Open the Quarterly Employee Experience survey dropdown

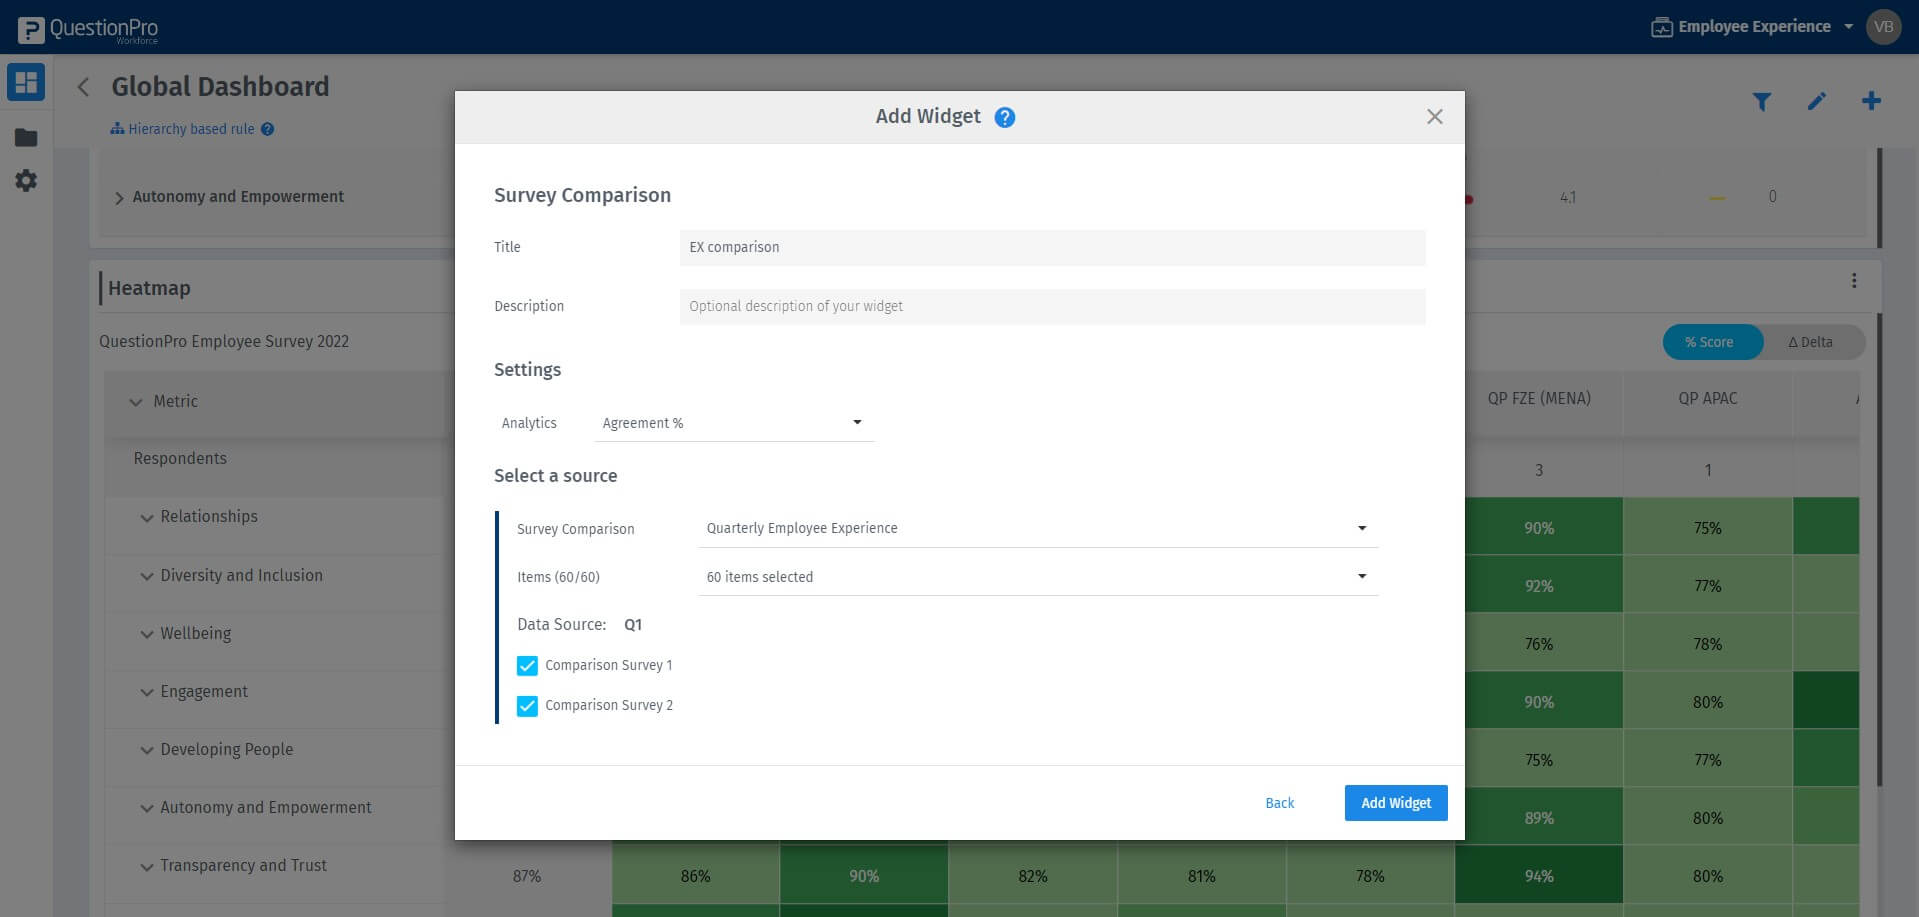[x=1037, y=528]
